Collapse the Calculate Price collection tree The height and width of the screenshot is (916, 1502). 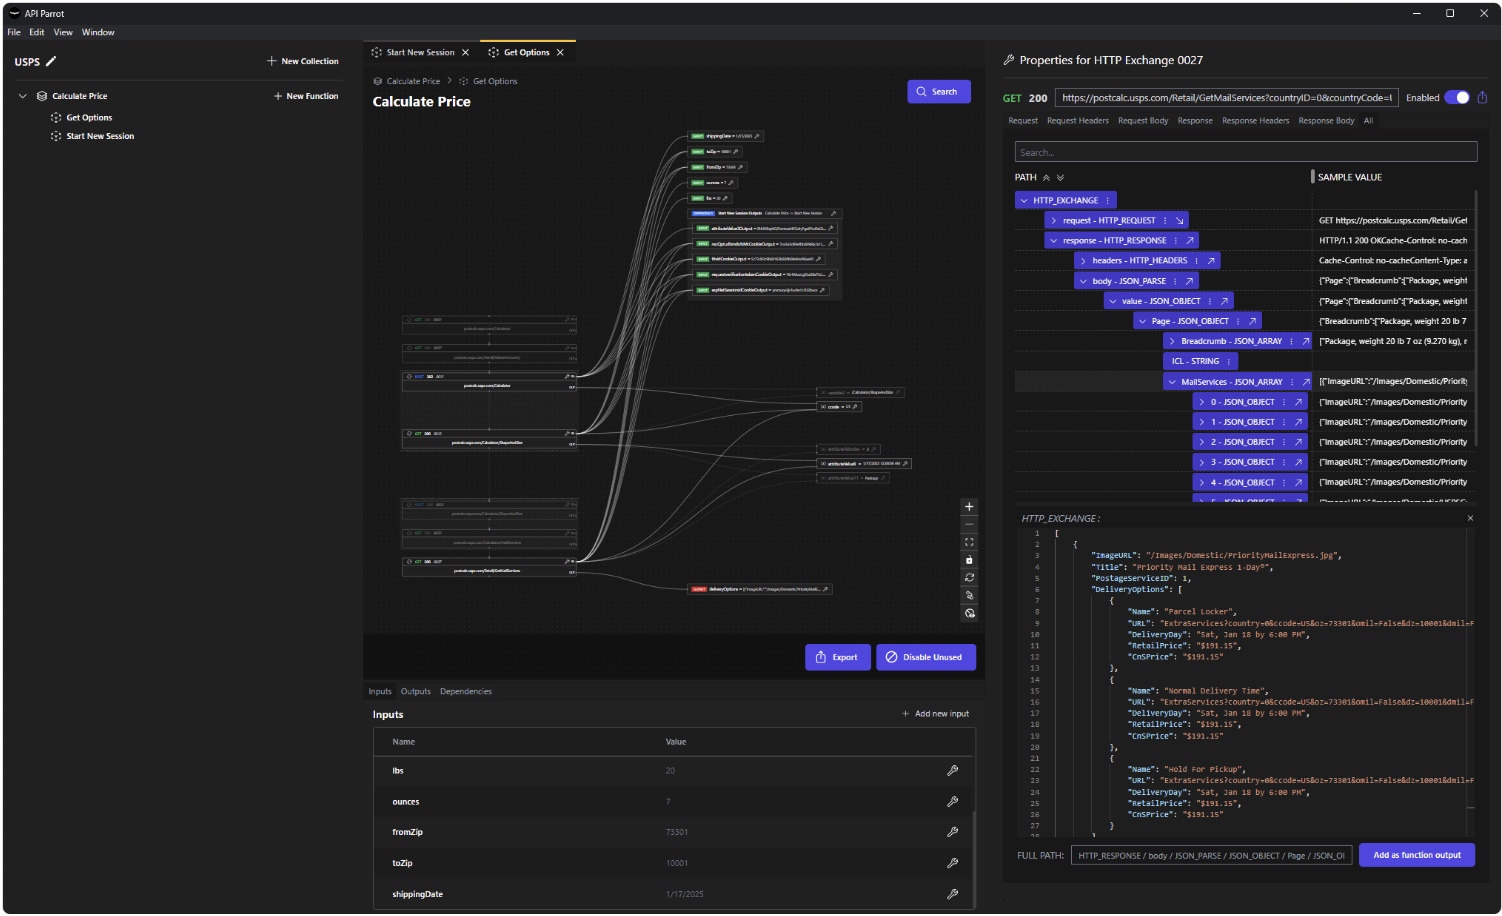coord(23,96)
